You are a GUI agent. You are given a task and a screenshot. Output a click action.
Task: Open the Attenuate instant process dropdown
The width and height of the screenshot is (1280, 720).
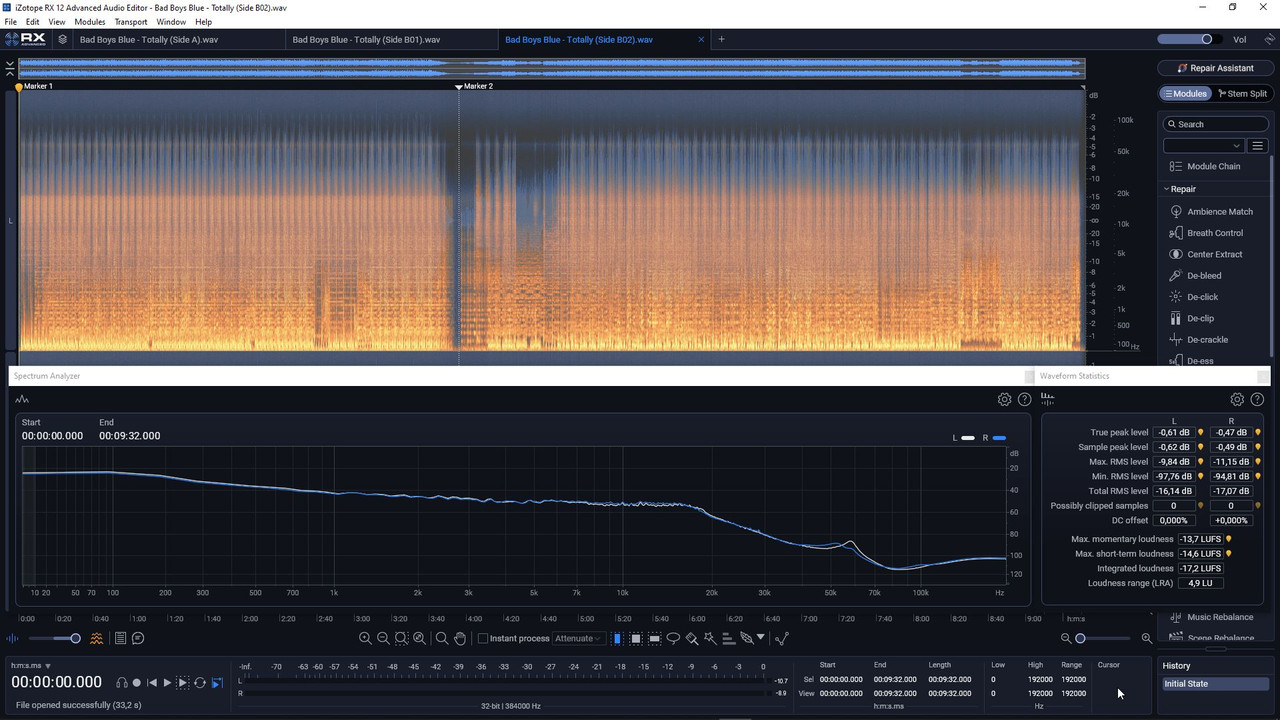pyautogui.click(x=578, y=638)
